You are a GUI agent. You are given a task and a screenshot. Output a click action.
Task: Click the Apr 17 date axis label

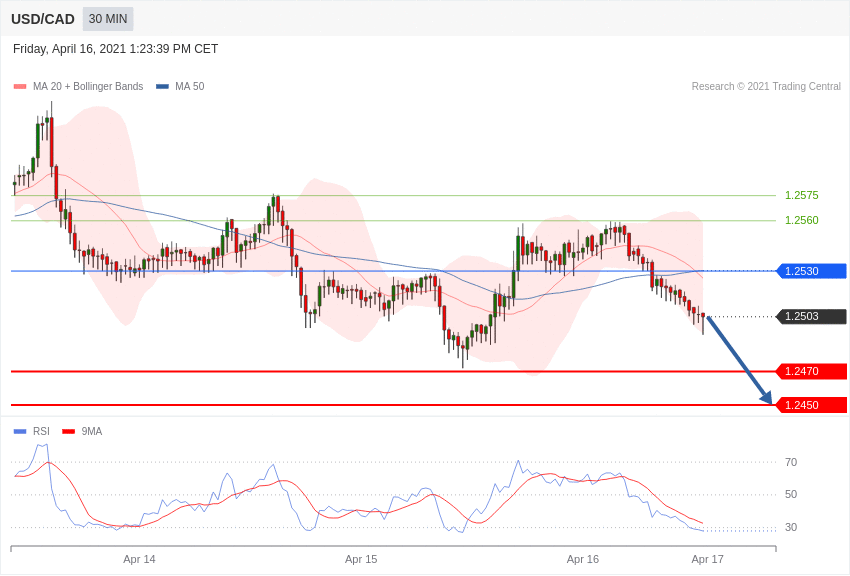pos(707,559)
